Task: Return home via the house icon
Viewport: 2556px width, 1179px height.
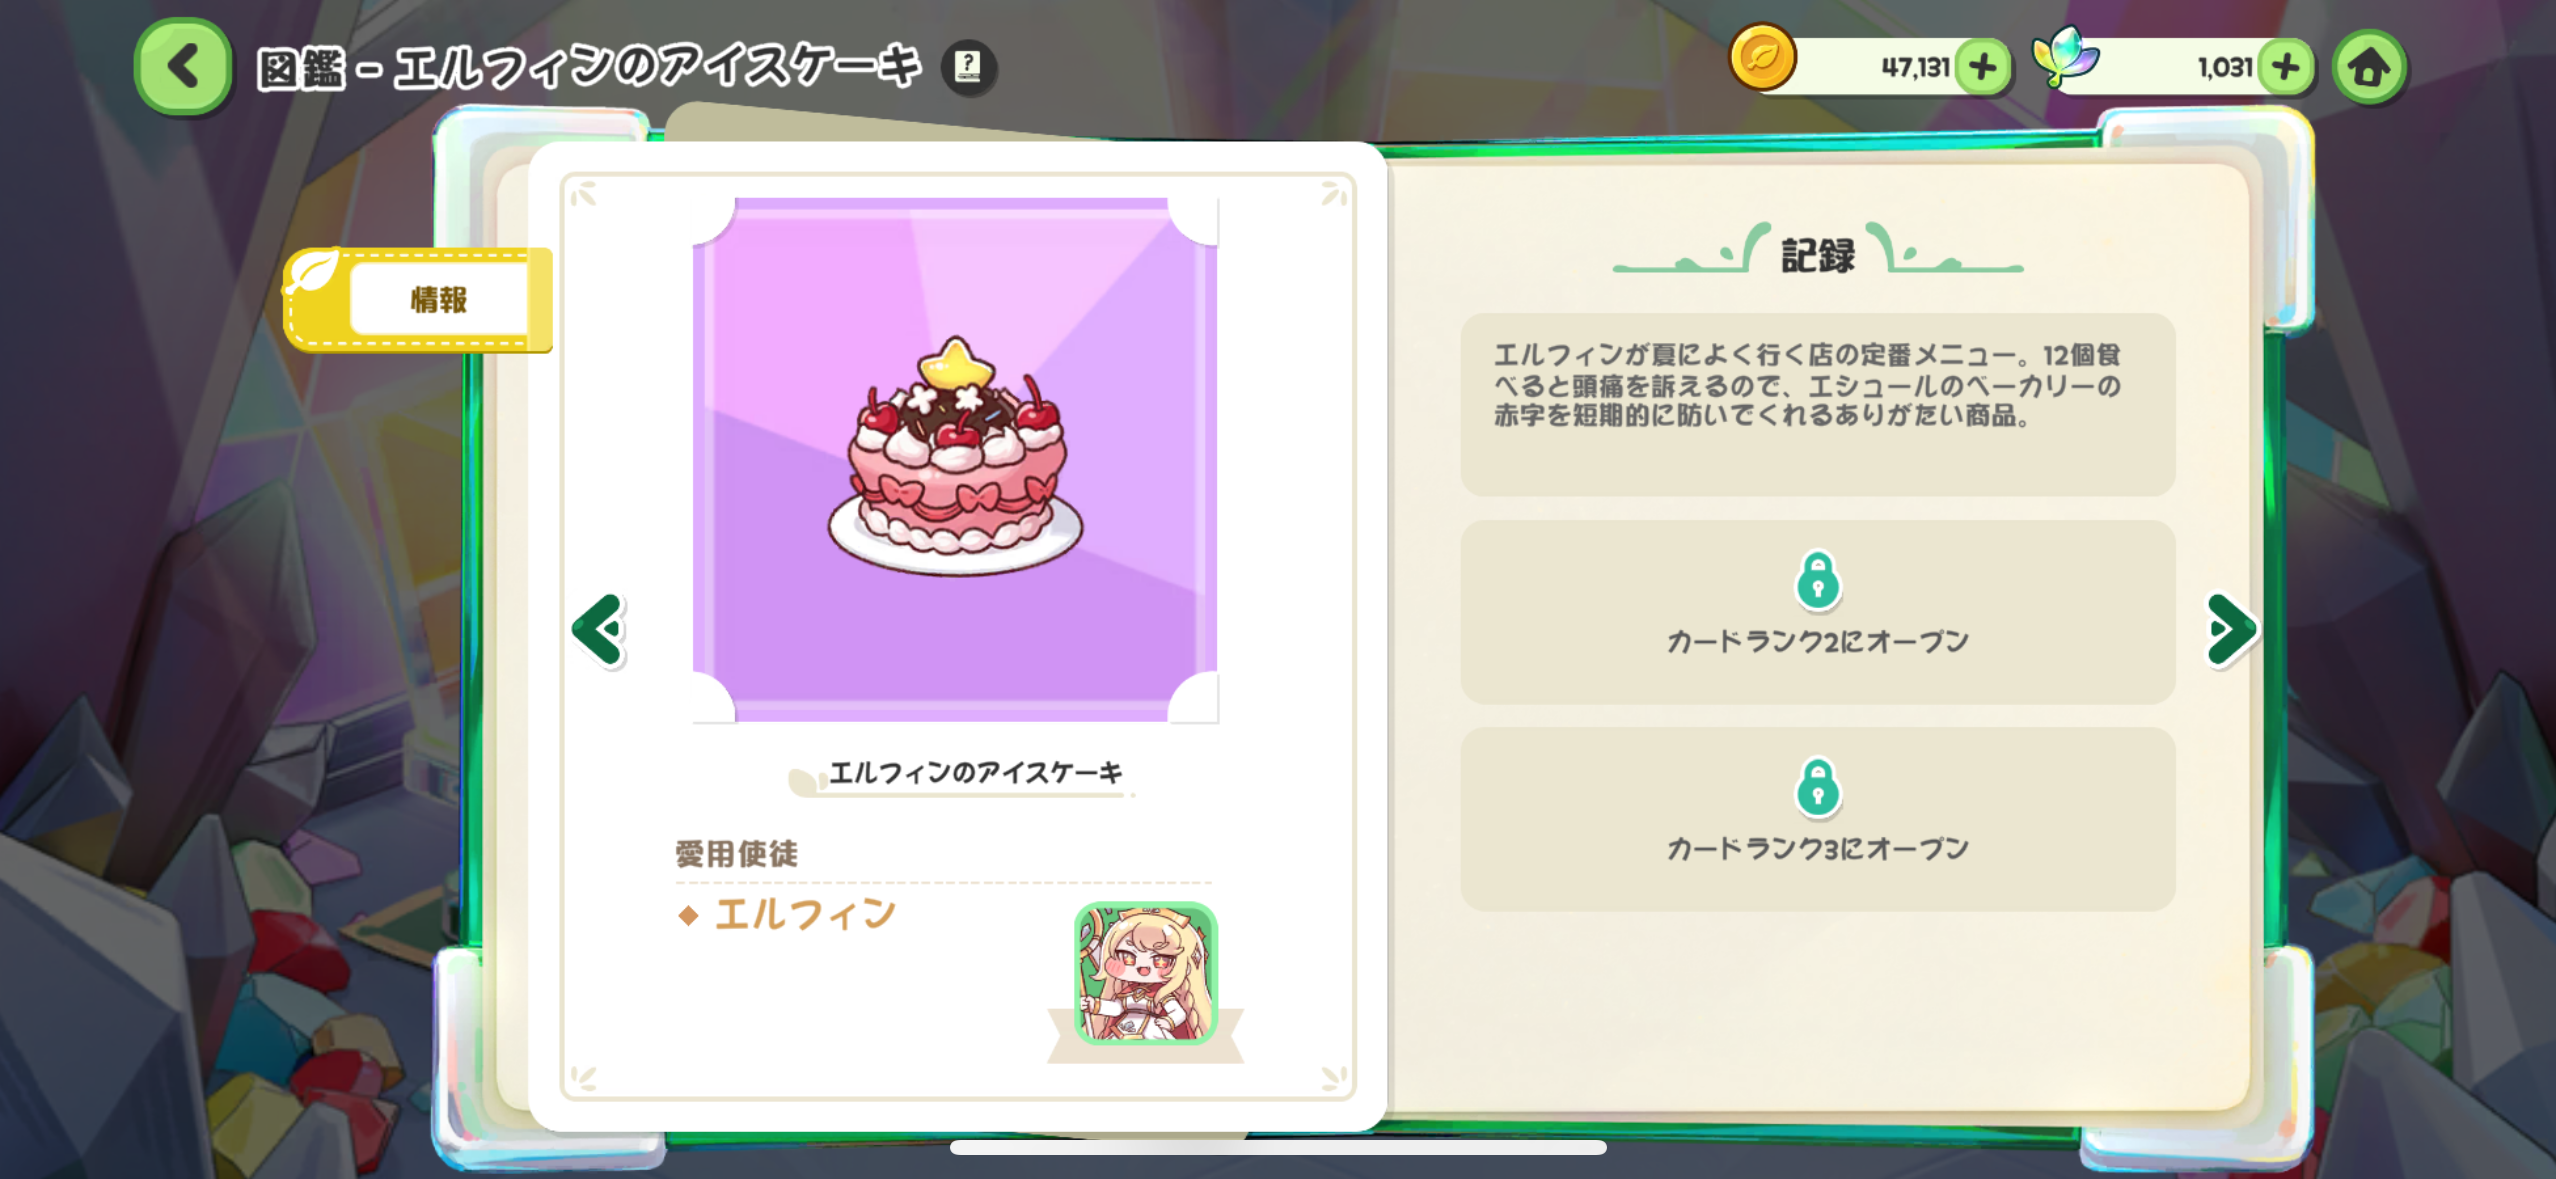Action: [x=2369, y=68]
